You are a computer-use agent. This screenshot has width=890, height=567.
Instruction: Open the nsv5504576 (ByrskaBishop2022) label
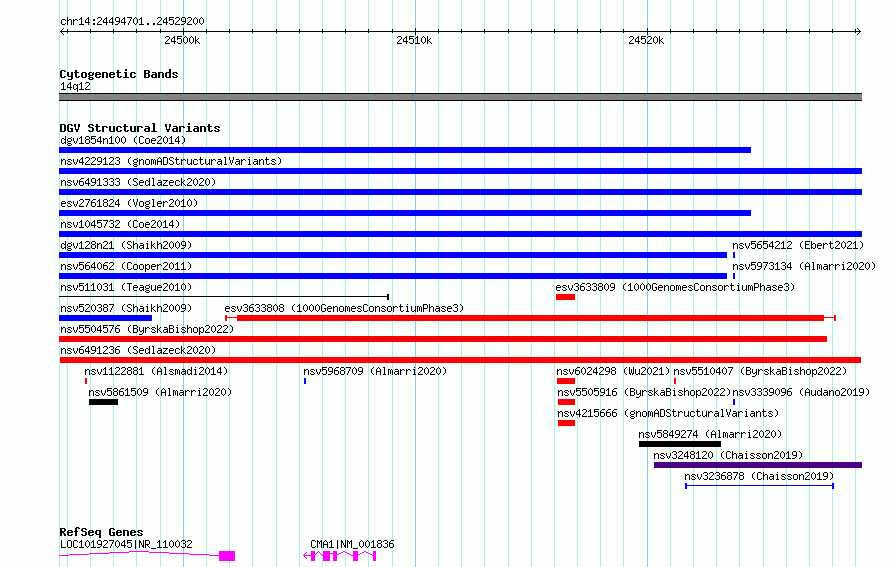coord(147,329)
